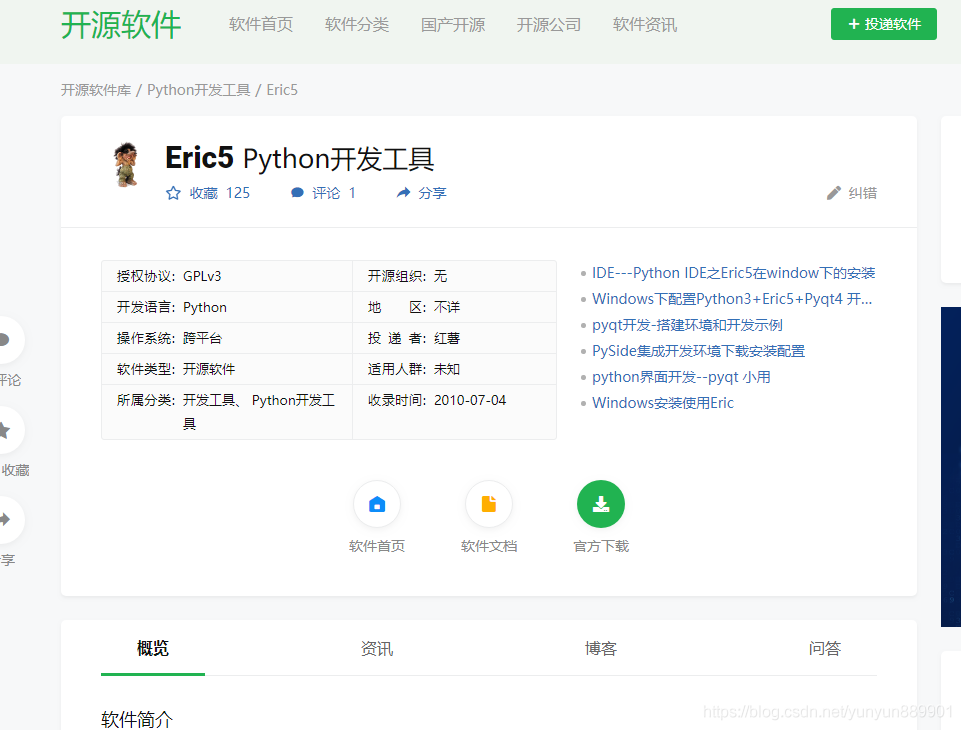Open the orange 软件文档 document icon

click(x=489, y=504)
